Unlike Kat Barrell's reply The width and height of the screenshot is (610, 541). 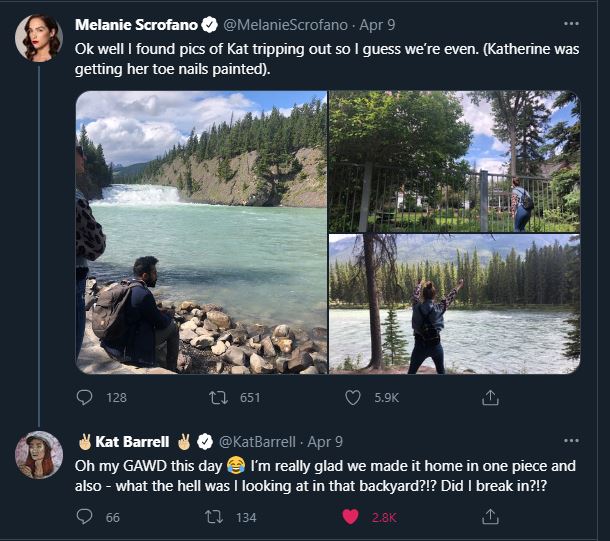click(352, 517)
